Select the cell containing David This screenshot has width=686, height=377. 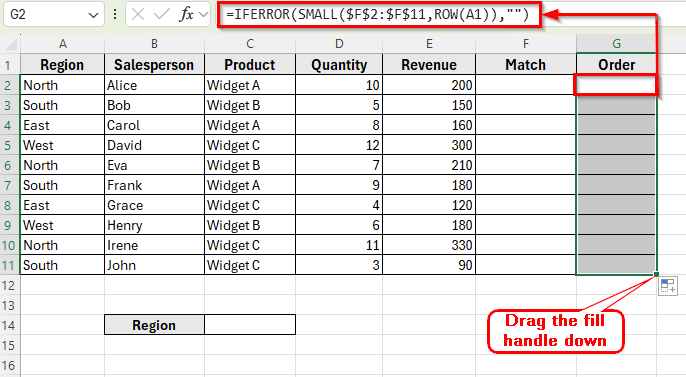[154, 145]
